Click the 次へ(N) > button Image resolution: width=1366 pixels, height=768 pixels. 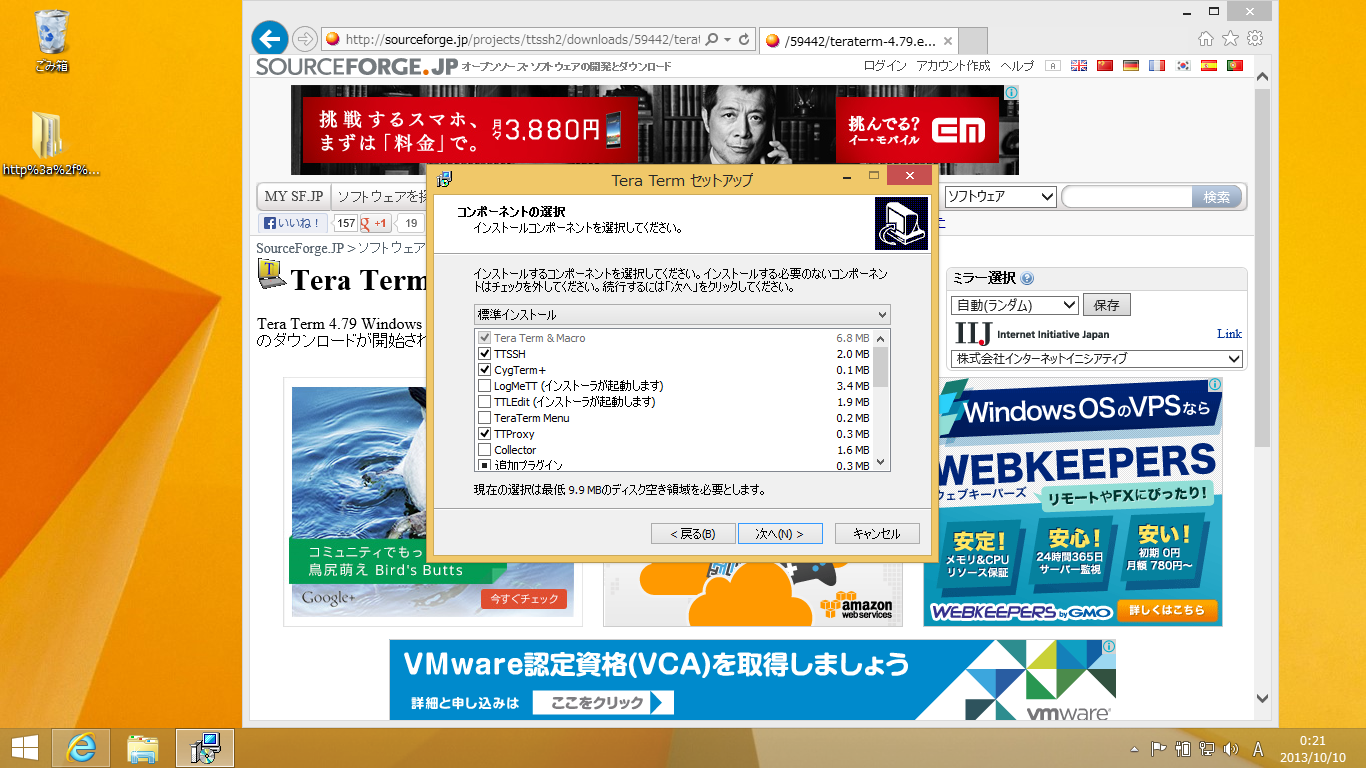tap(780, 534)
